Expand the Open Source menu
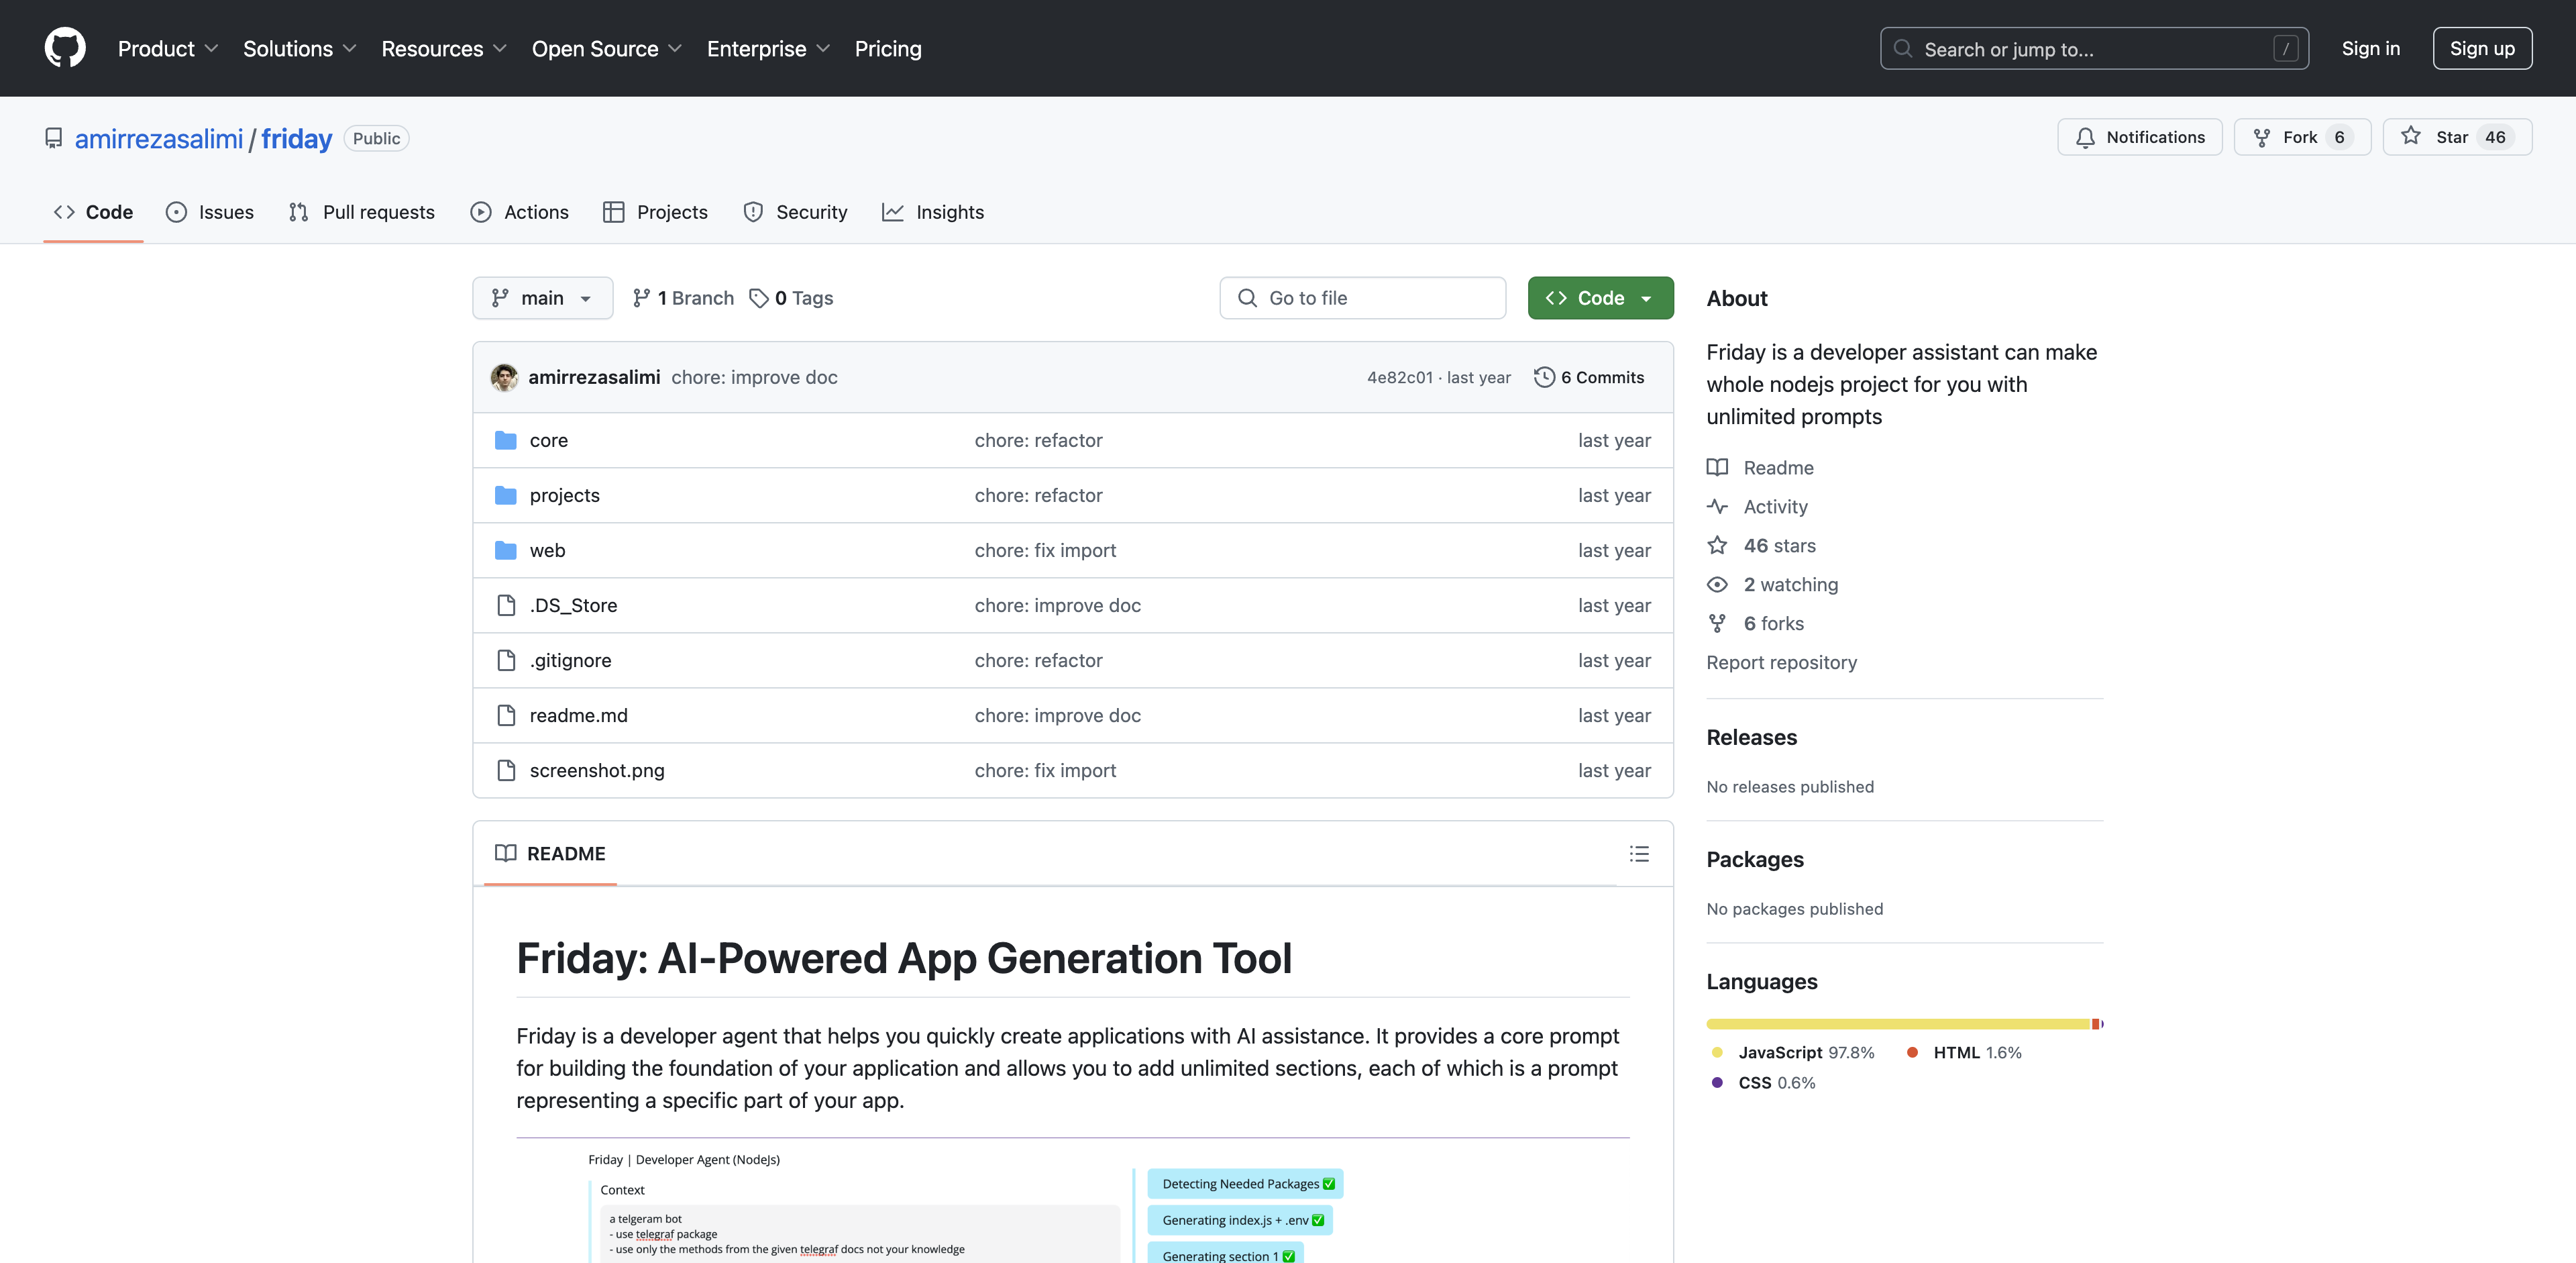This screenshot has height=1263, width=2576. point(606,48)
